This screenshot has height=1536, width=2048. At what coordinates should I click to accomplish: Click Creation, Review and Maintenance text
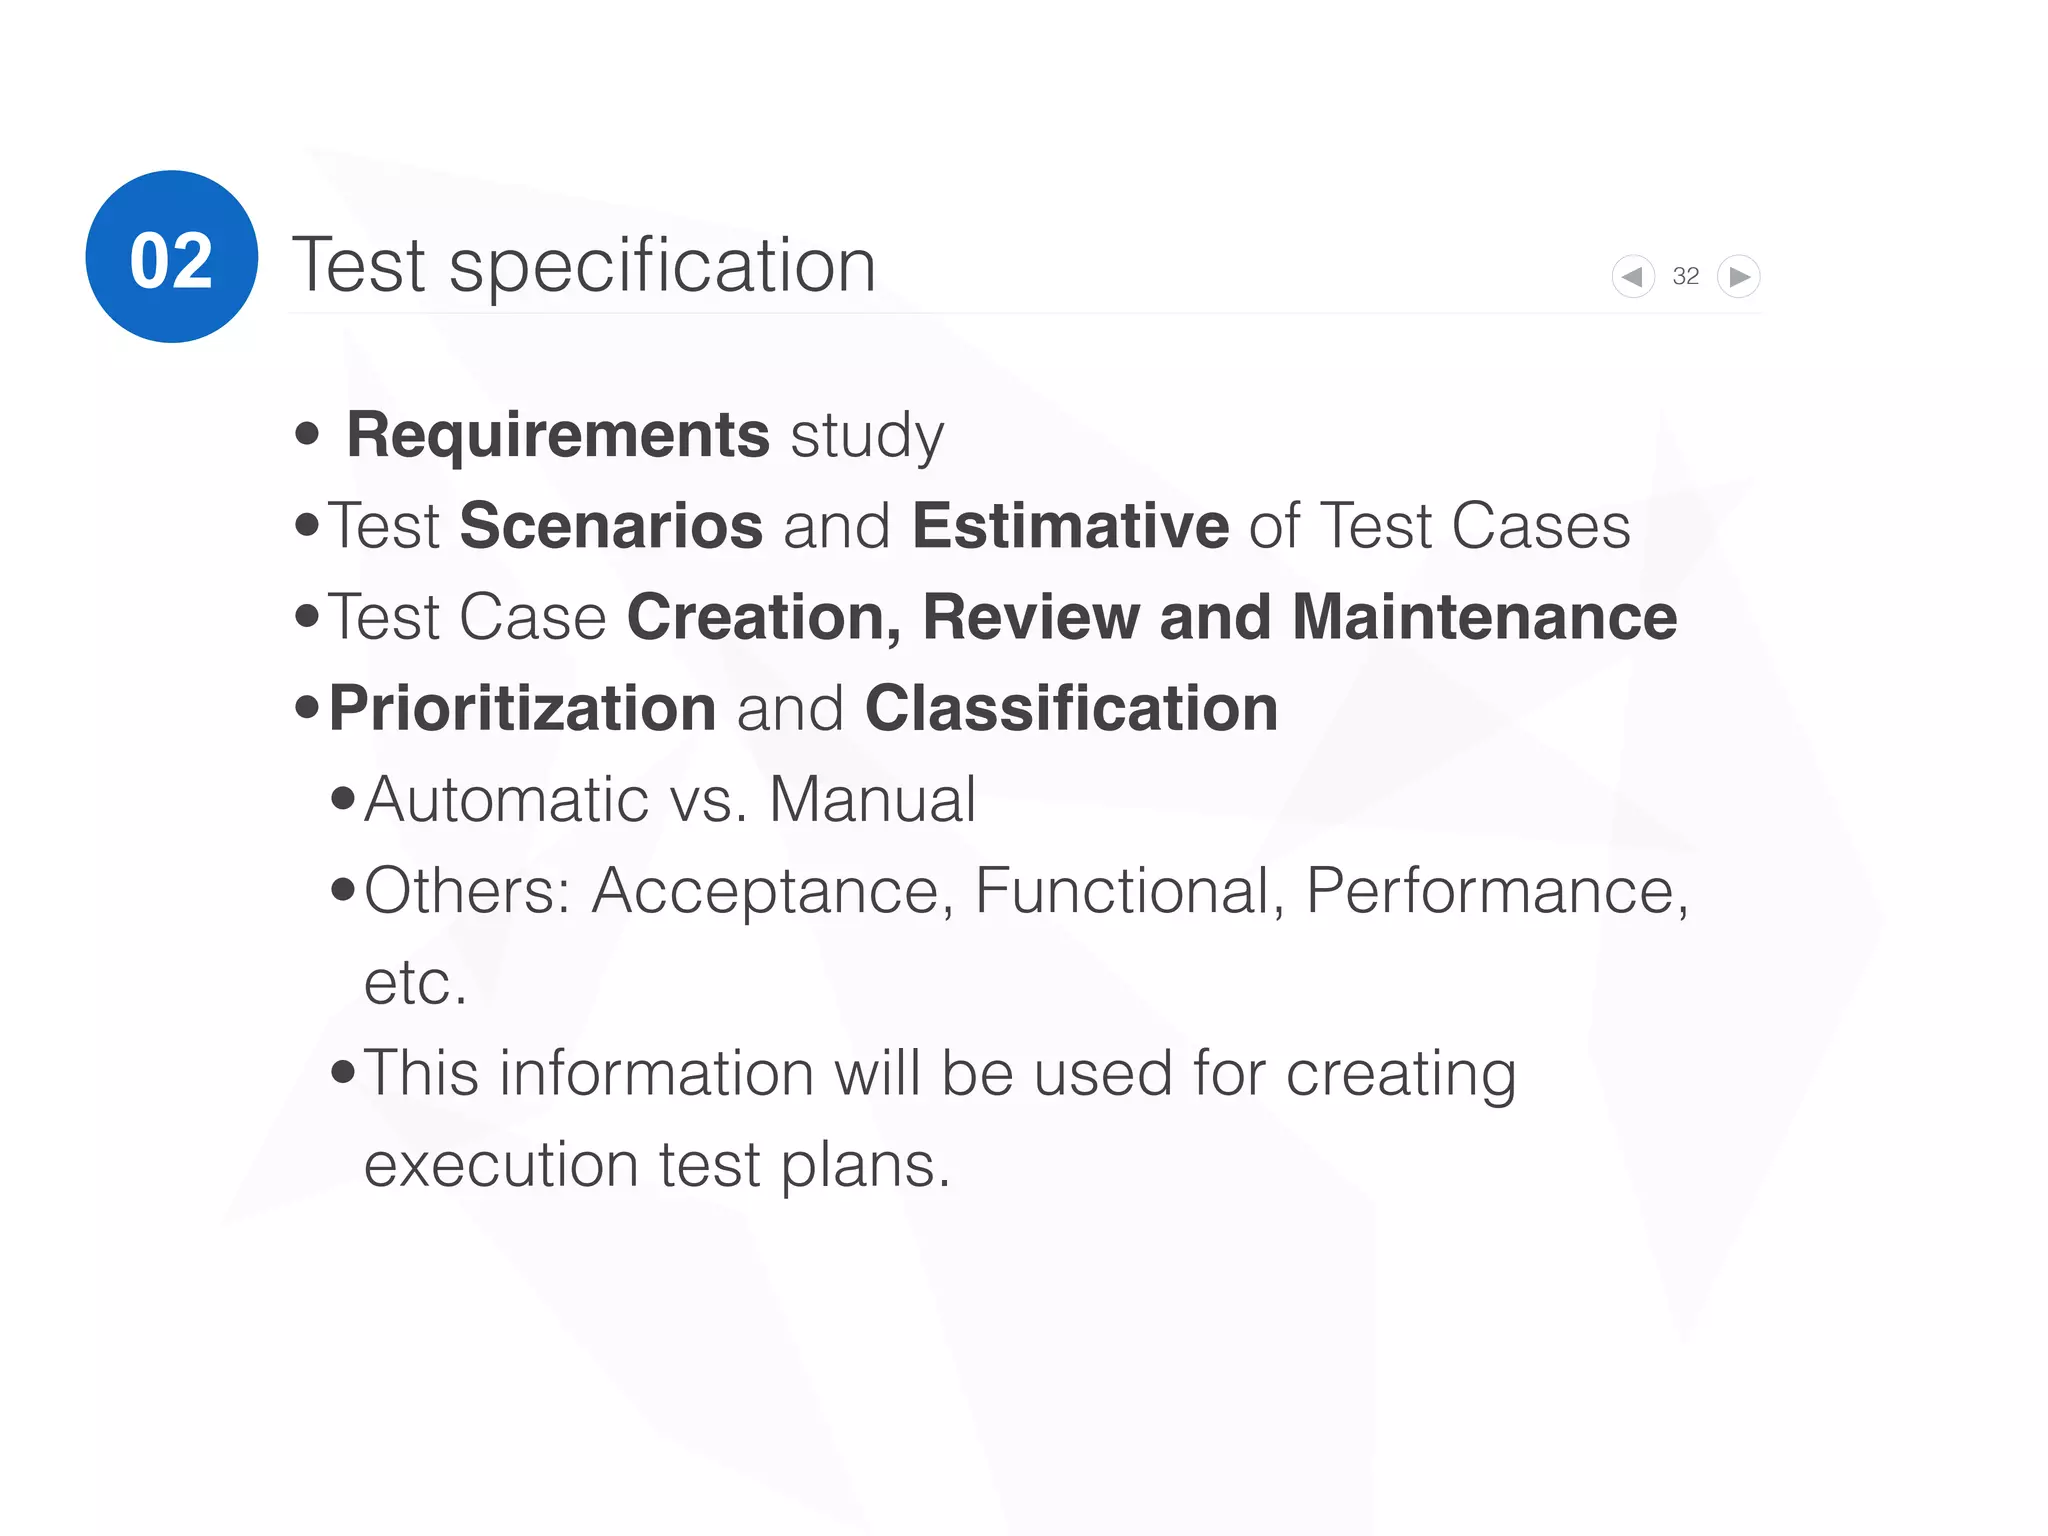pos(1151,617)
